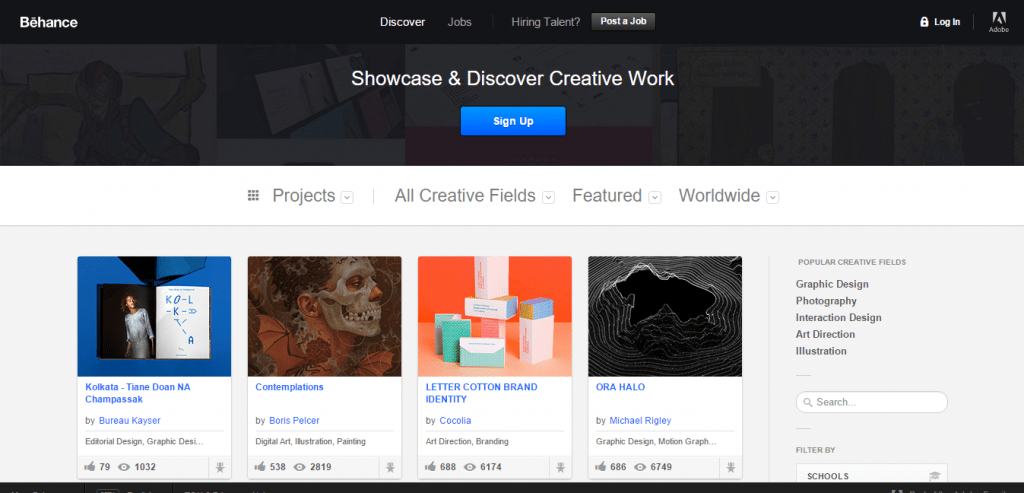Filter by Photography field
This screenshot has width=1024, height=493.
coord(826,301)
